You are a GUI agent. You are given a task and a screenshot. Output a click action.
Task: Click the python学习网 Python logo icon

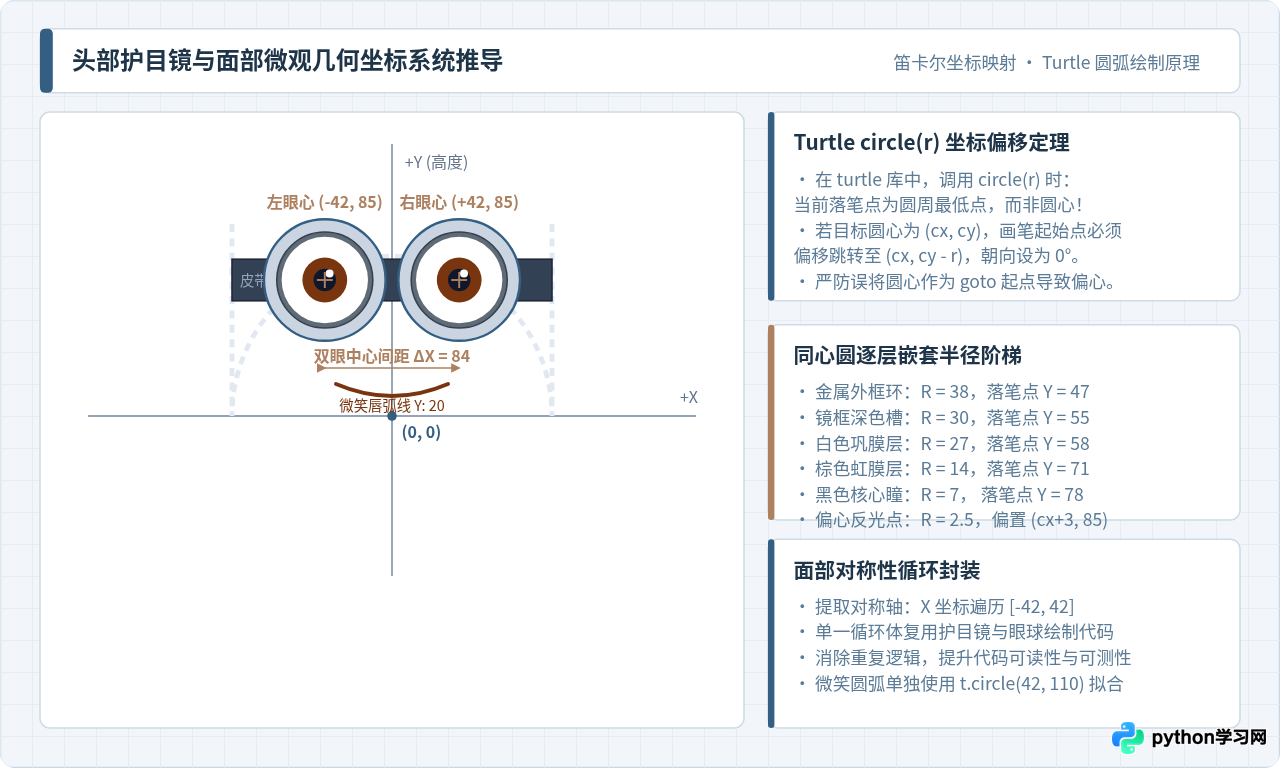click(1128, 738)
